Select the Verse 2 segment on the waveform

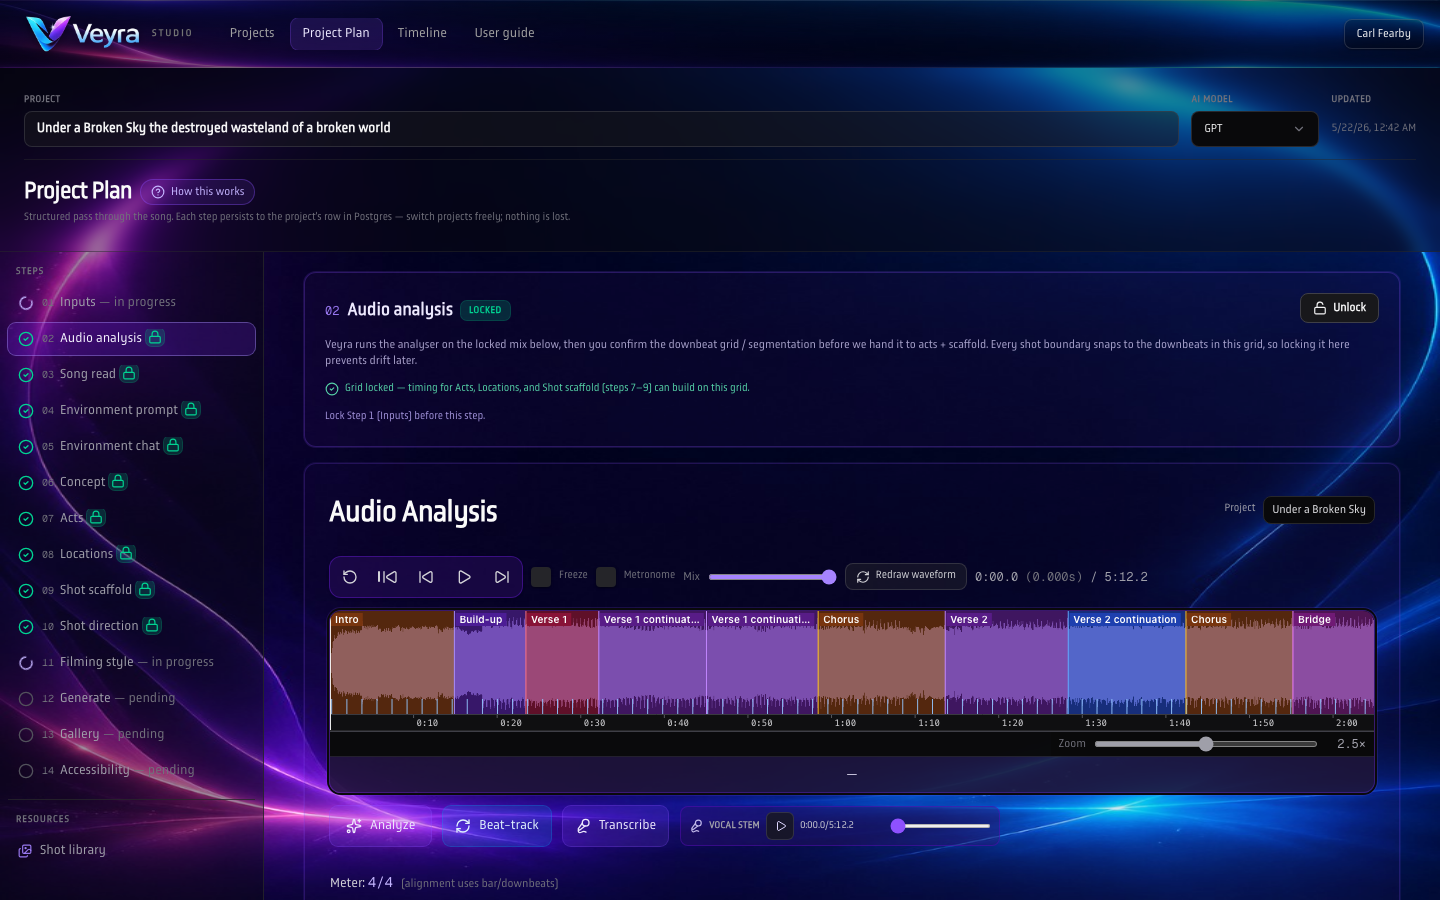1006,663
